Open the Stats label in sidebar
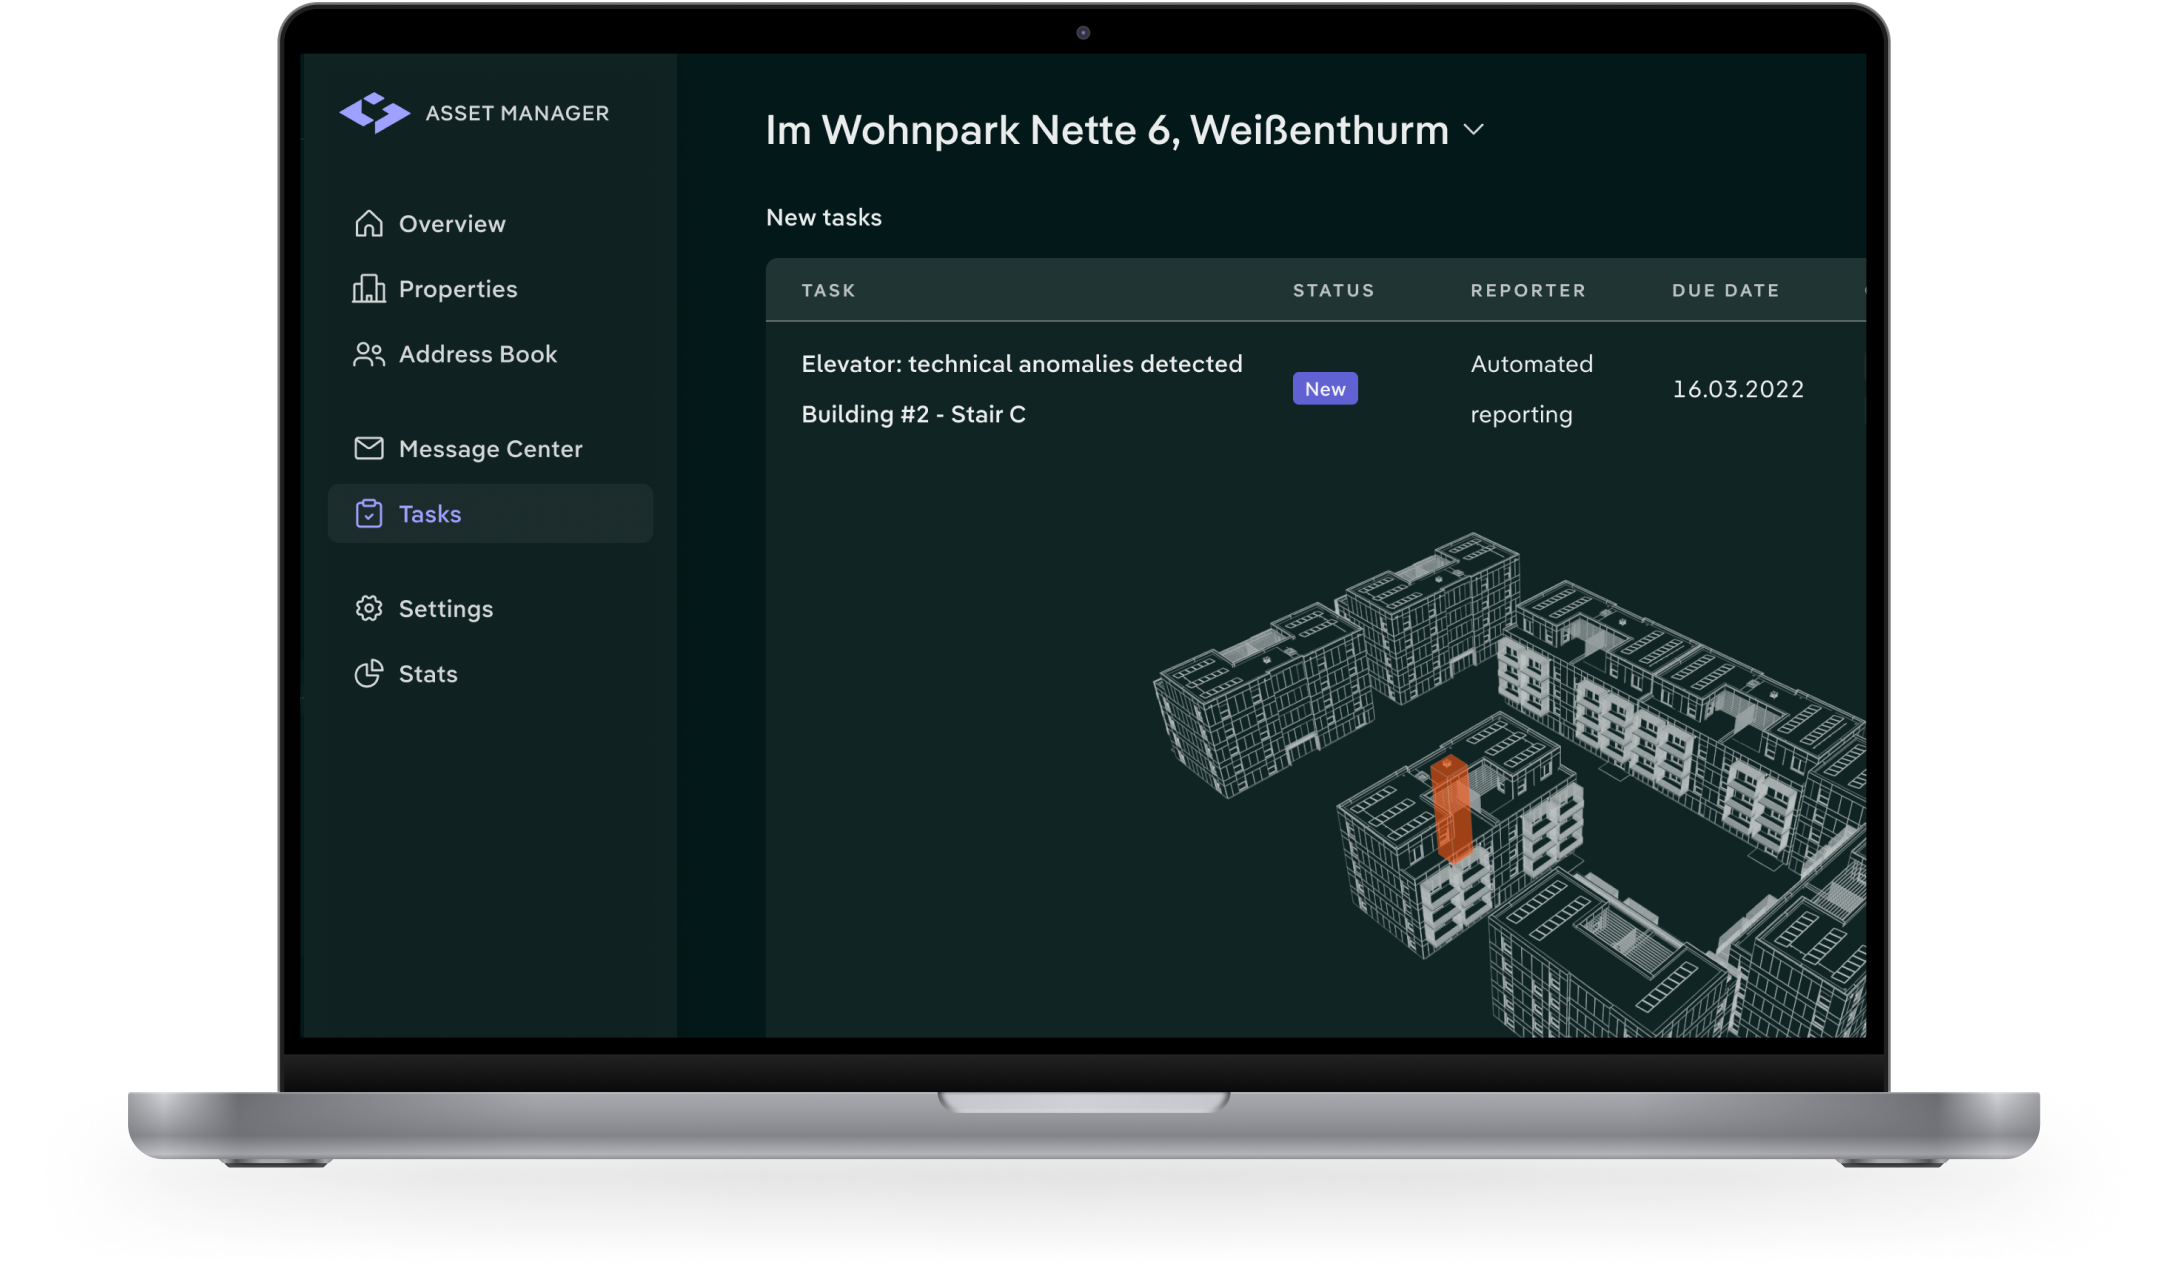This screenshot has width=2168, height=1274. pyautogui.click(x=428, y=673)
